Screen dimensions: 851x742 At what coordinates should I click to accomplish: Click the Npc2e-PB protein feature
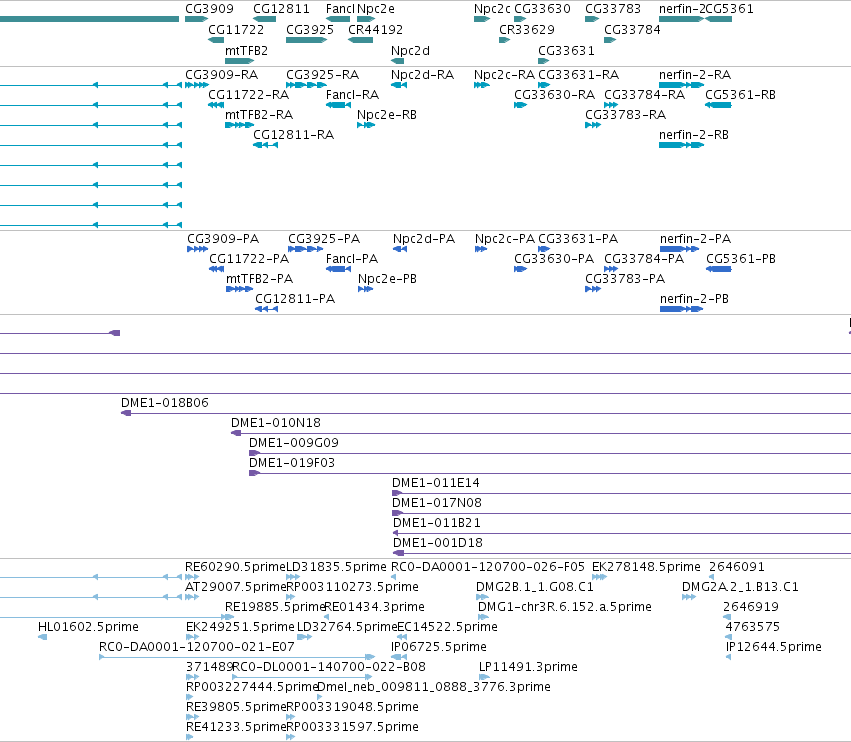point(365,289)
